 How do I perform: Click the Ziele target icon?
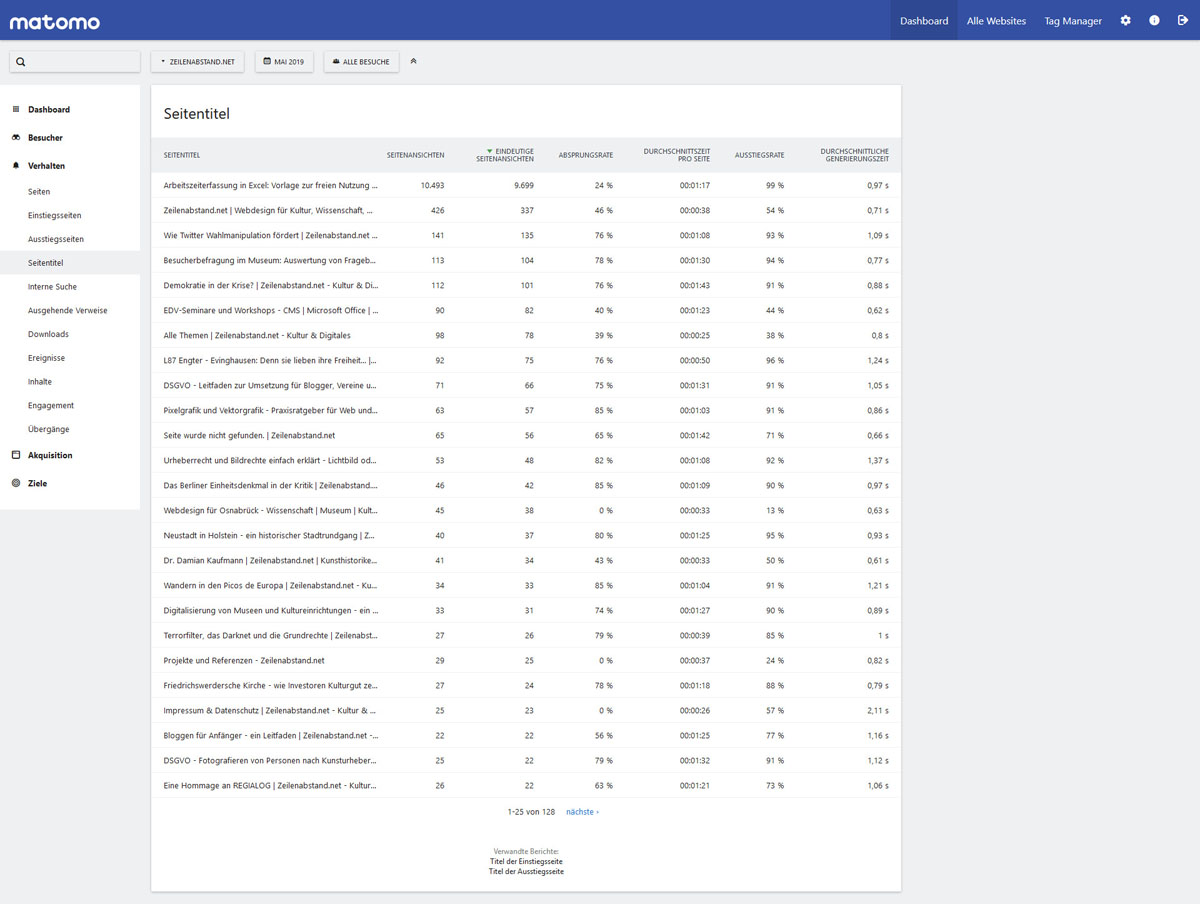(16, 483)
